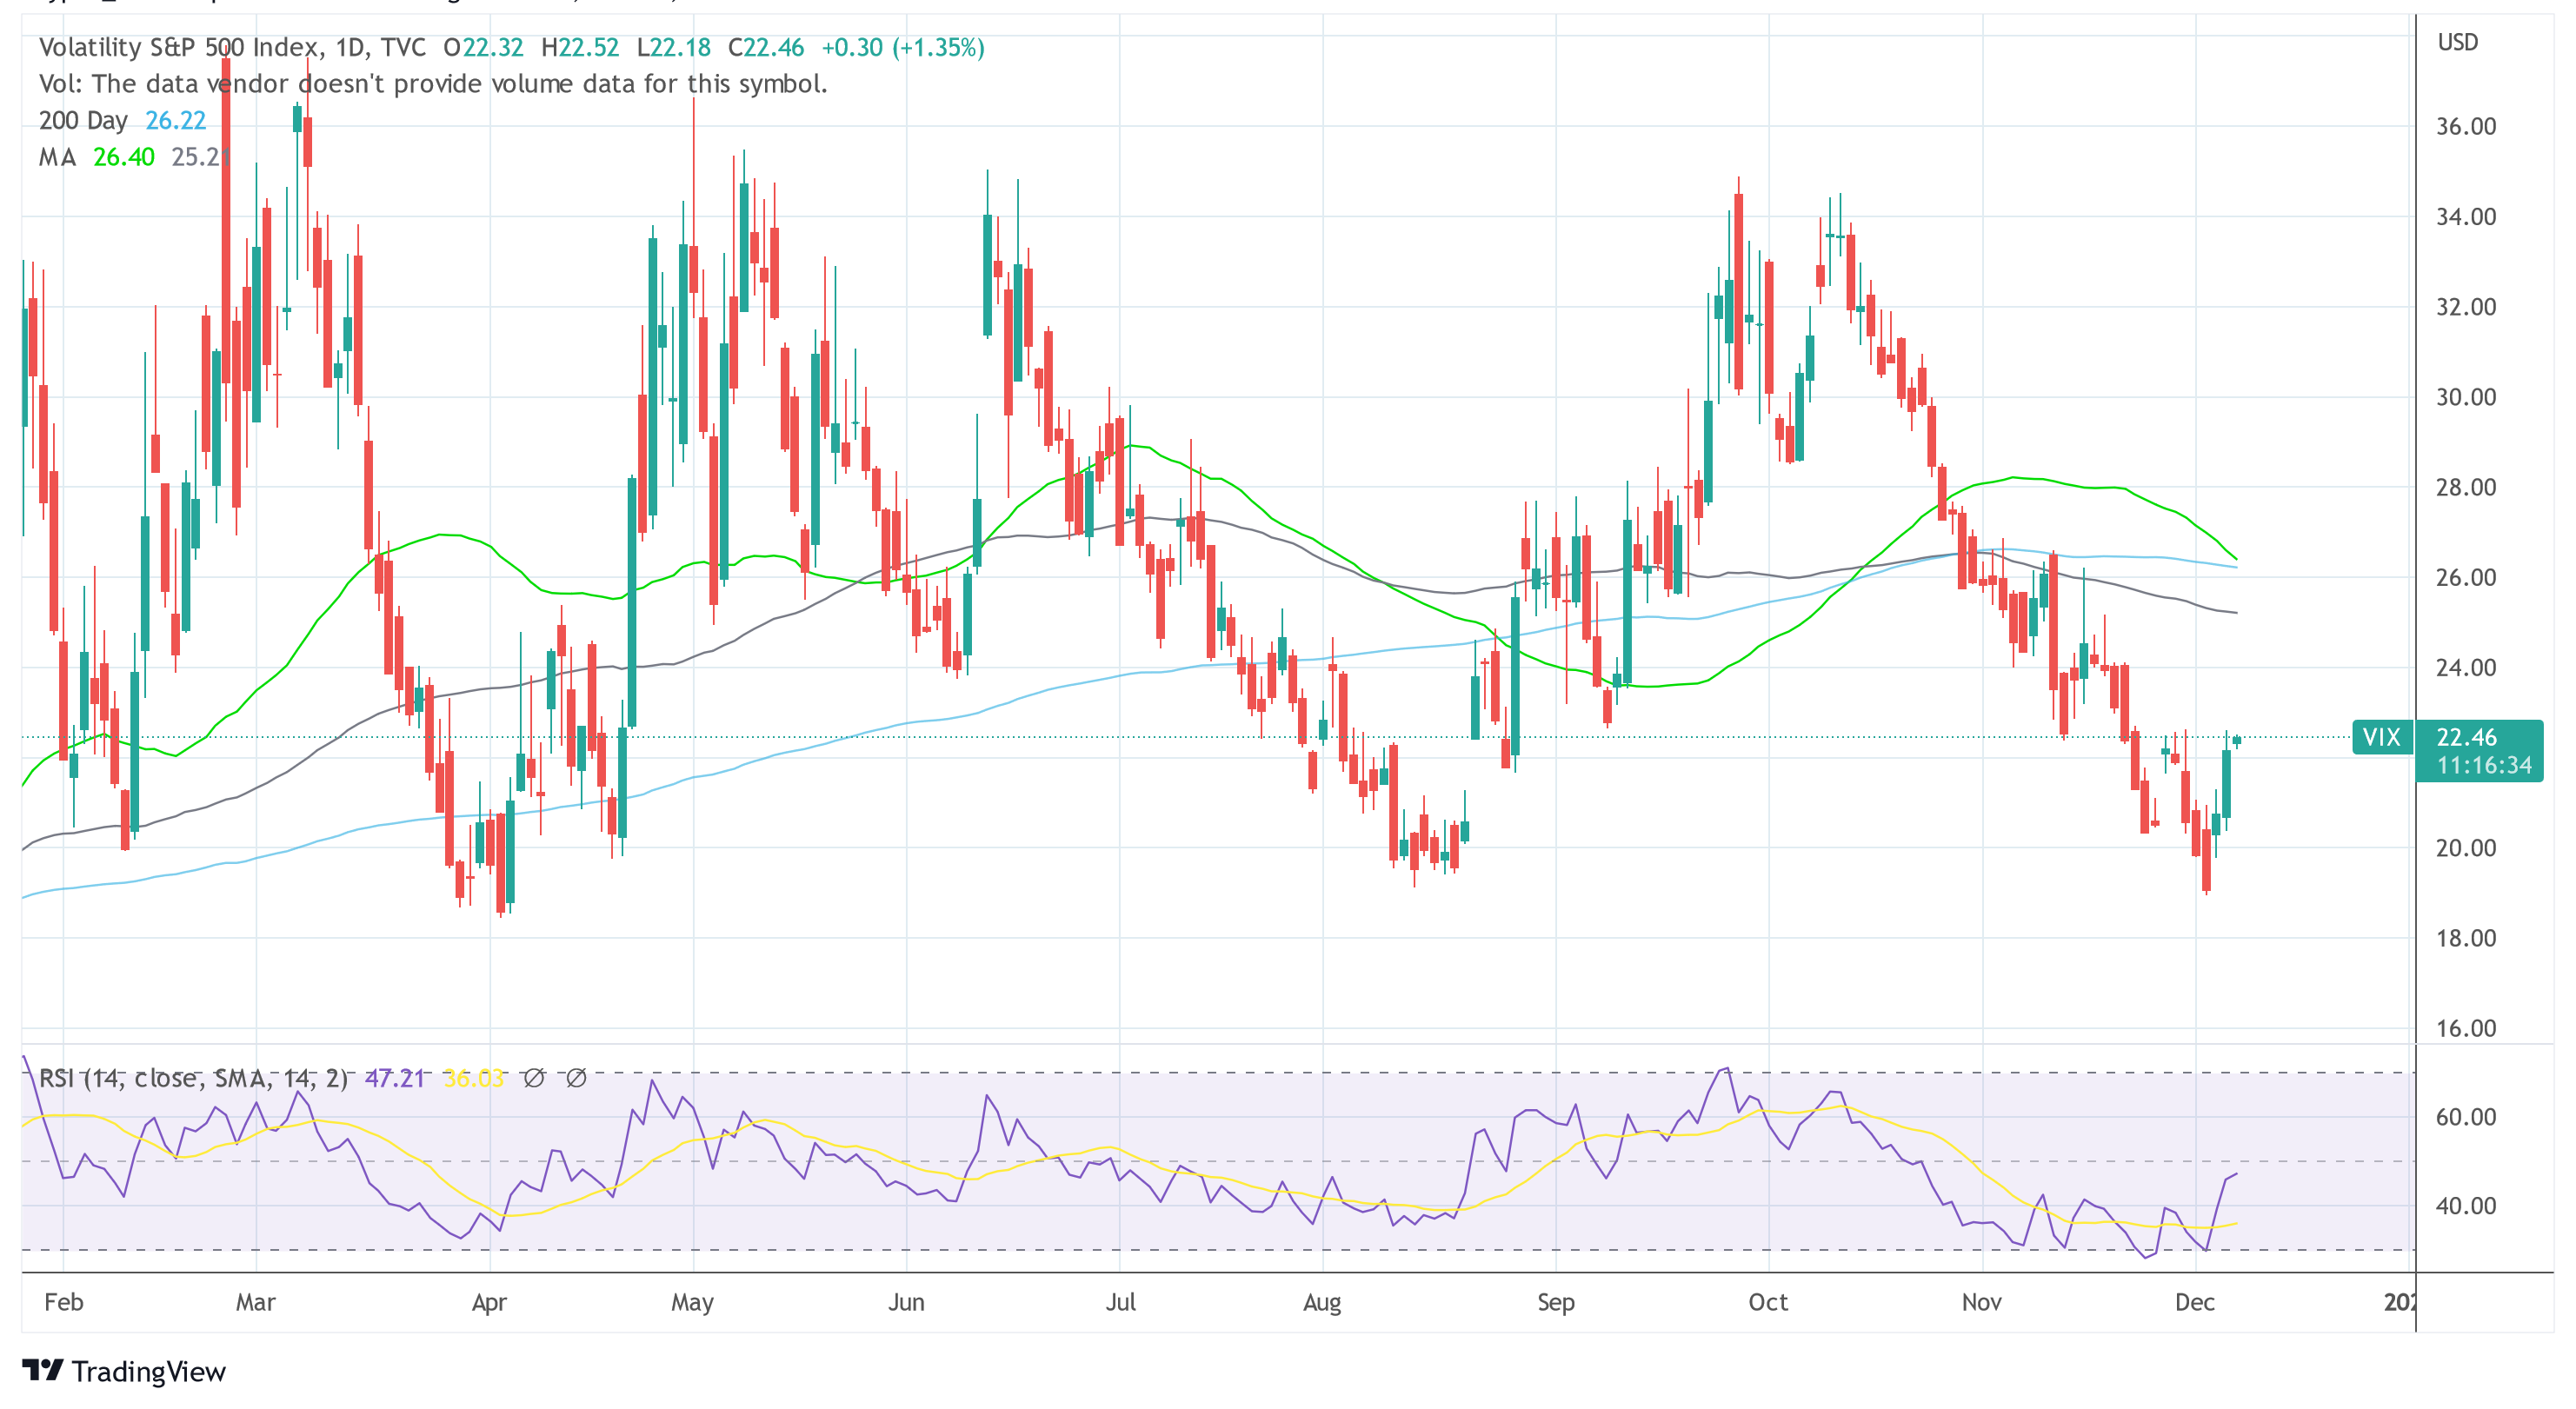Select the Dec label on the time axis
Screen dimensions: 2576x1409
2196,1303
